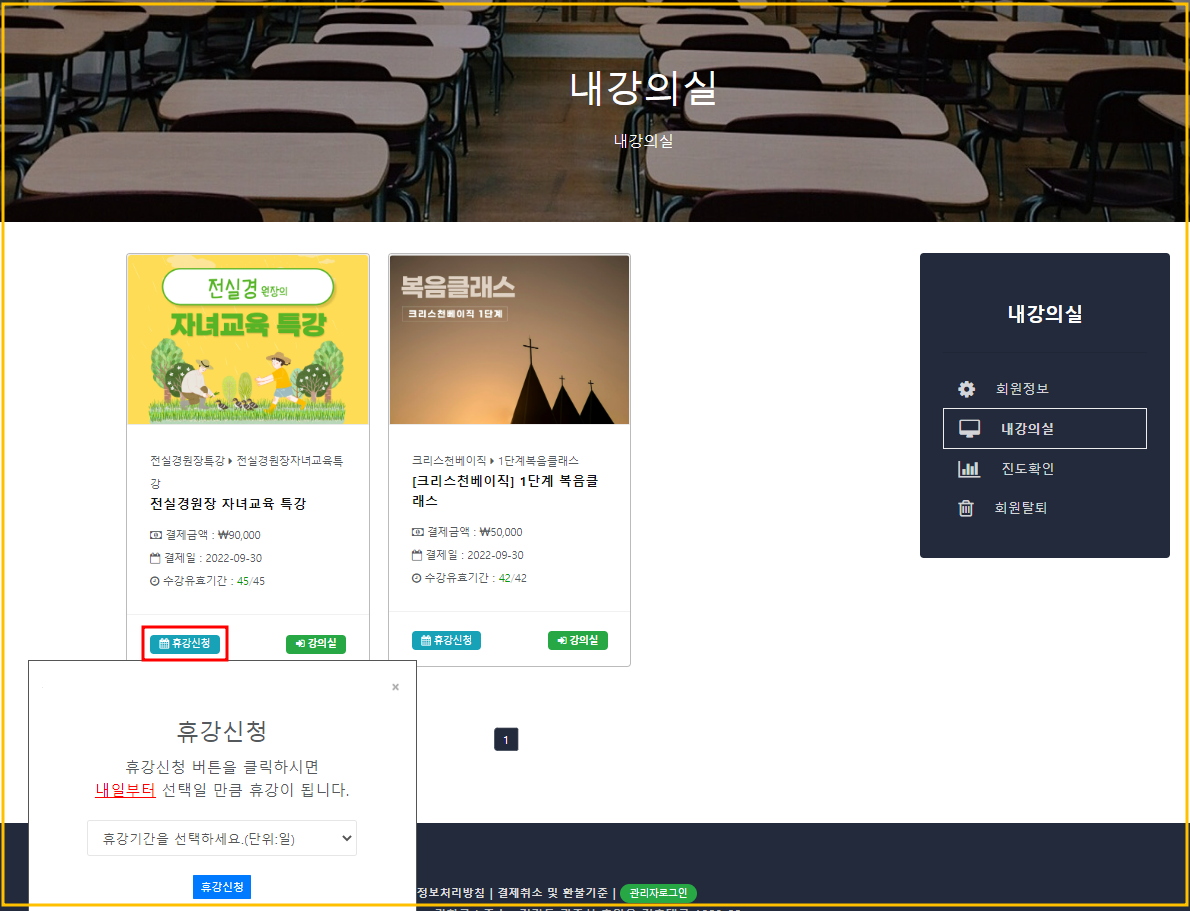Image resolution: width=1190 pixels, height=911 pixels.
Task: Click the gear icon beside 회원정보
Action: 966,389
